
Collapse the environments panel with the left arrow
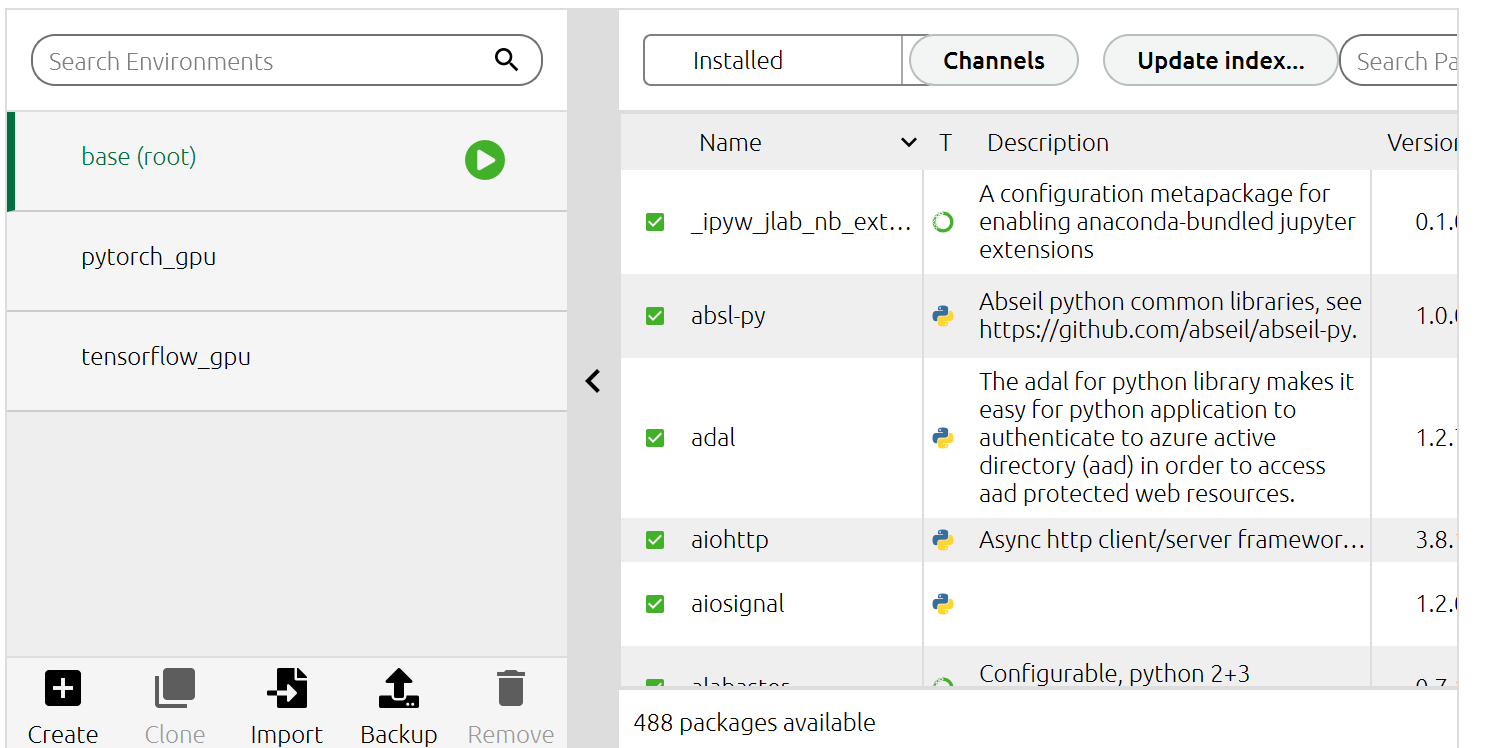point(593,381)
